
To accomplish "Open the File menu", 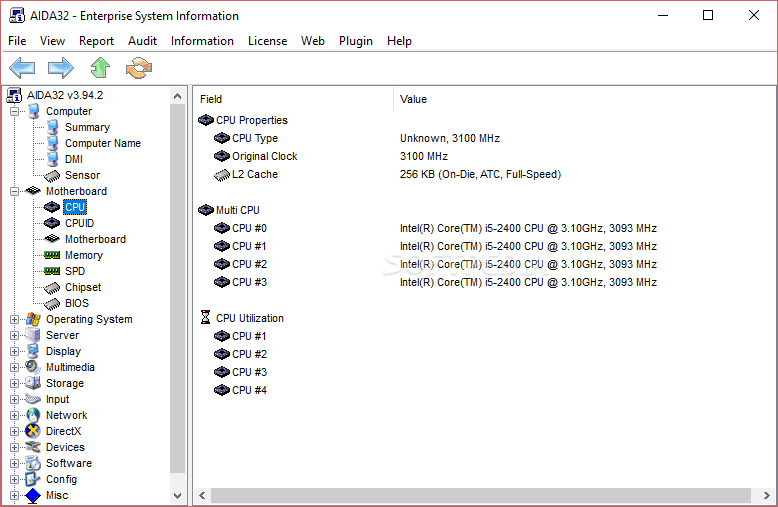I will click(x=17, y=41).
